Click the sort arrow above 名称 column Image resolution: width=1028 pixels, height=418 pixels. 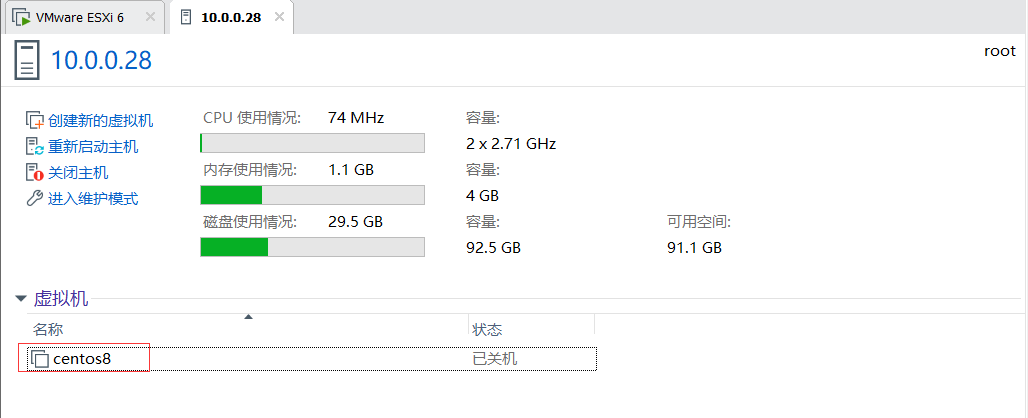point(248,317)
